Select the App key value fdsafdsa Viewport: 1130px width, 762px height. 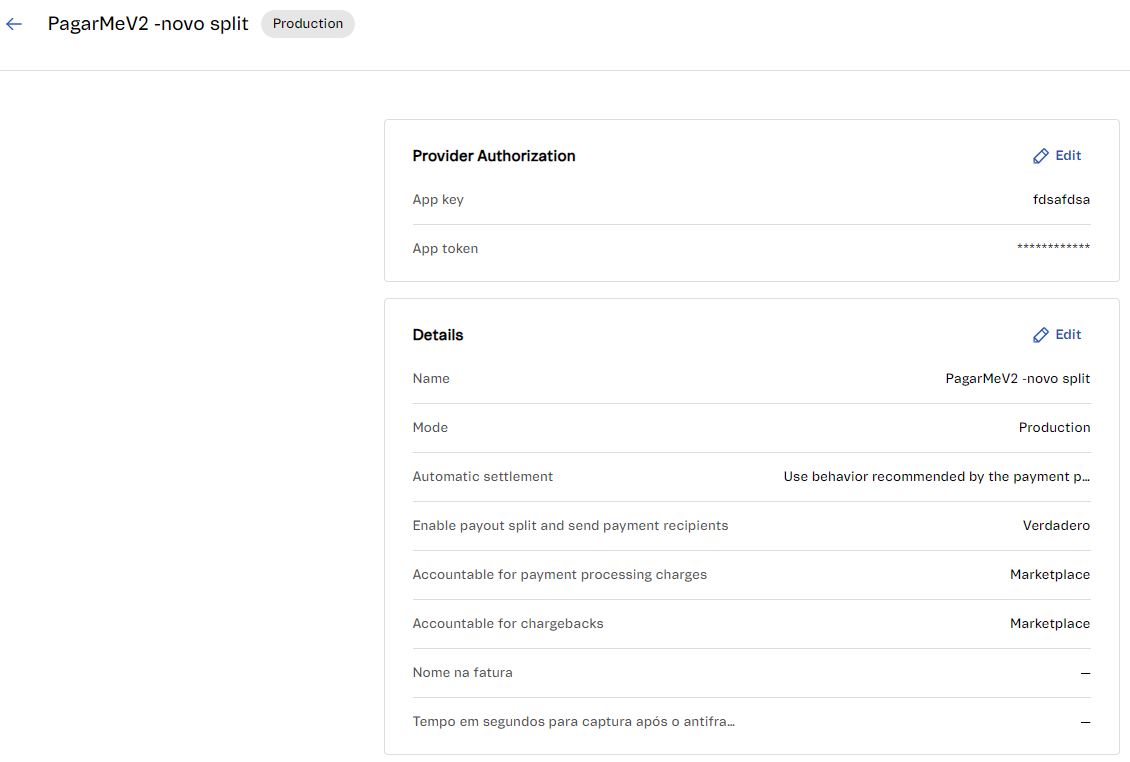pos(1061,200)
